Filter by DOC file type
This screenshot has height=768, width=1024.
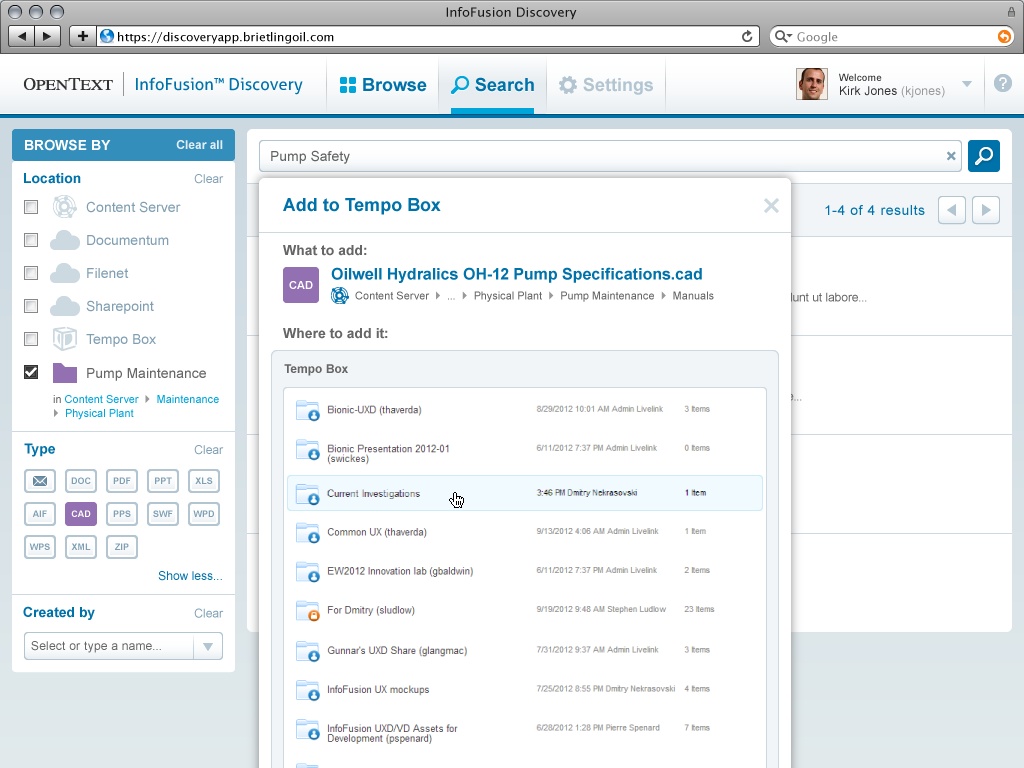click(x=81, y=481)
